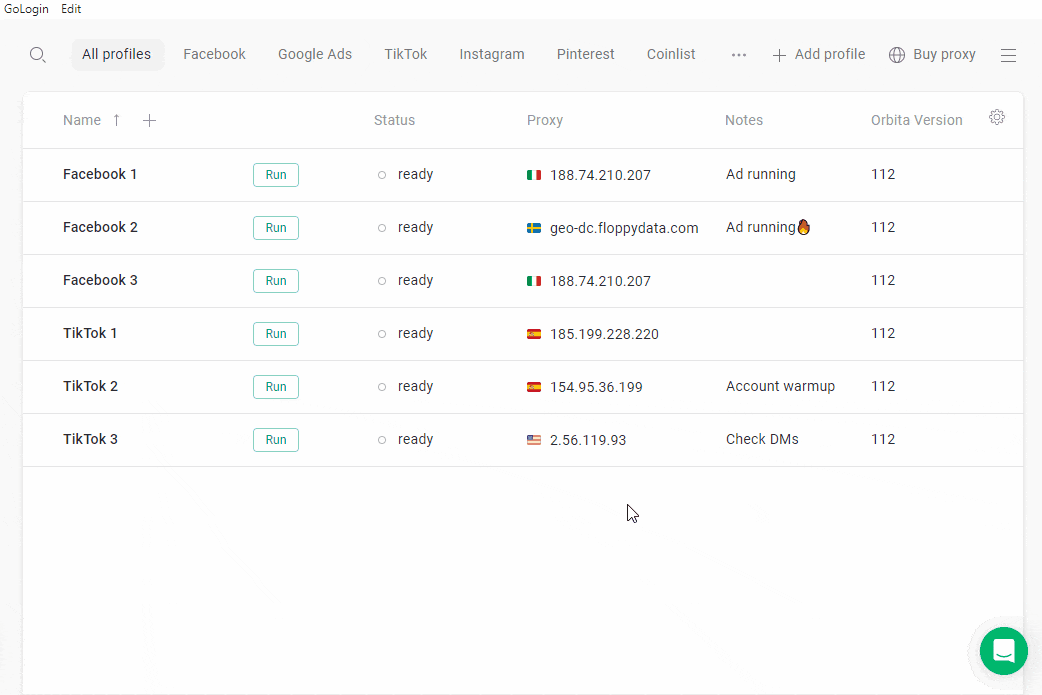Click the Ad running note for Facebook 1

pos(760,174)
